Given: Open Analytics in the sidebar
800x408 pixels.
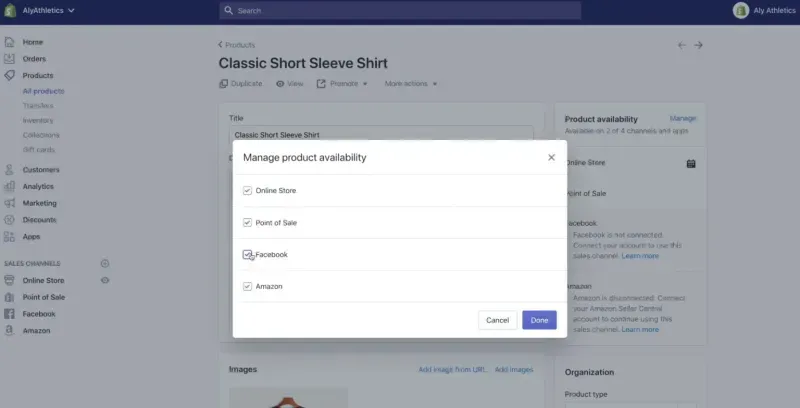Looking at the screenshot, I should [x=38, y=186].
